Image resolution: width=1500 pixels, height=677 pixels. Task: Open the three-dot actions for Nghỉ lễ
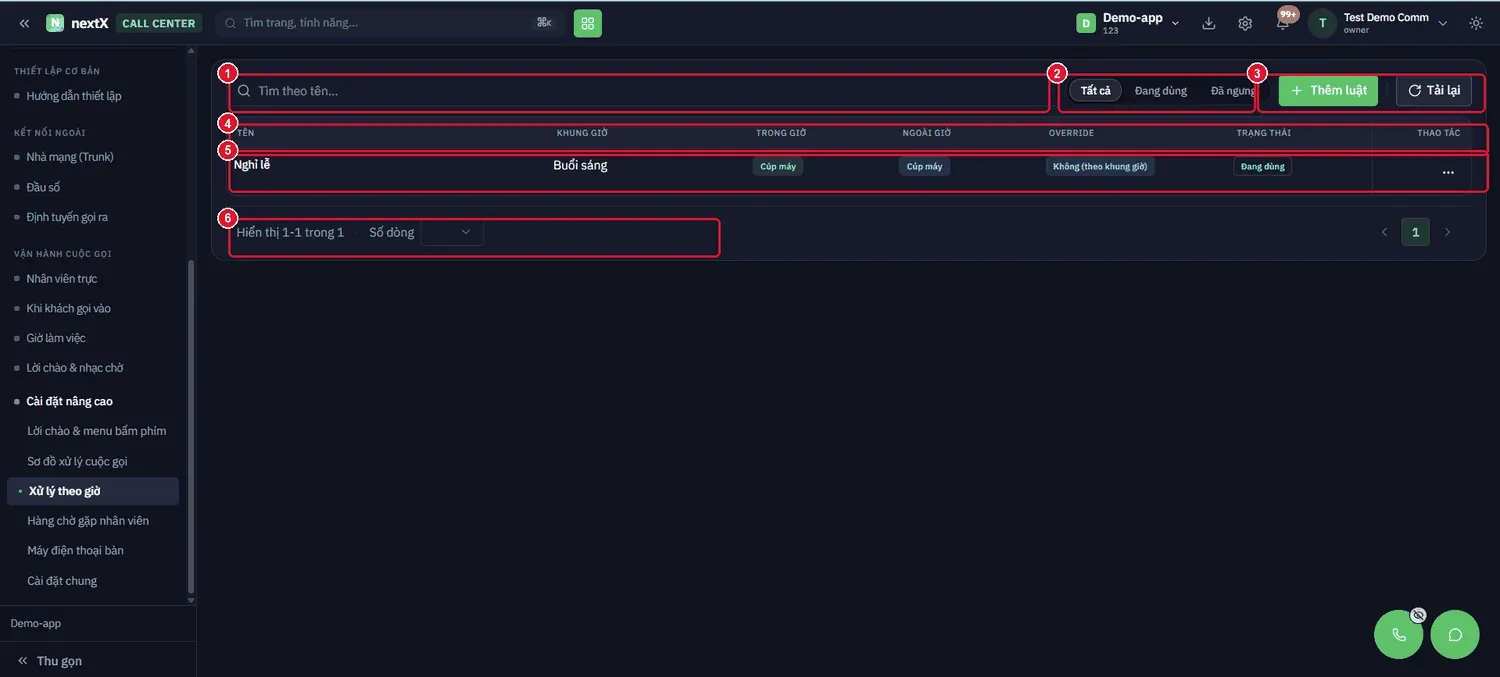[1448, 173]
